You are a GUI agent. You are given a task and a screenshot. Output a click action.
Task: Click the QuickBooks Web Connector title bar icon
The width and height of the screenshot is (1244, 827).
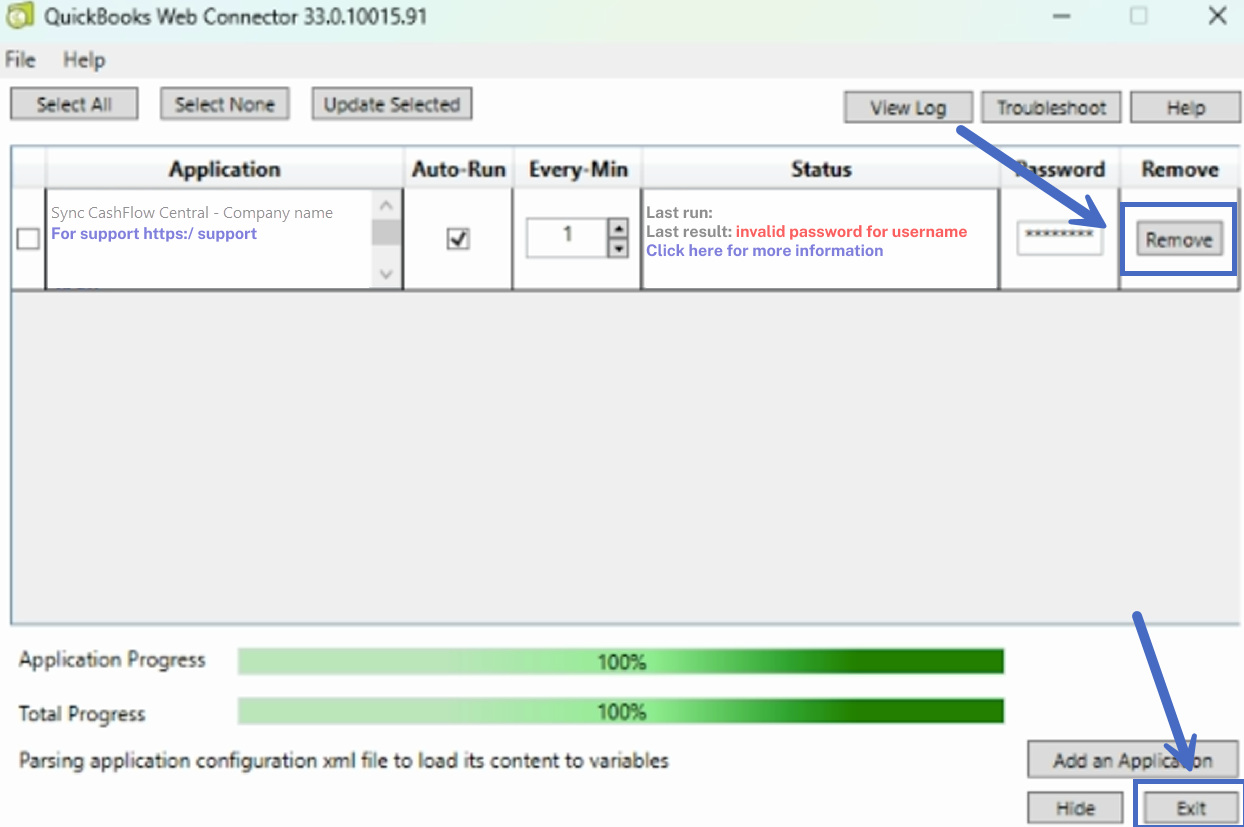point(19,17)
